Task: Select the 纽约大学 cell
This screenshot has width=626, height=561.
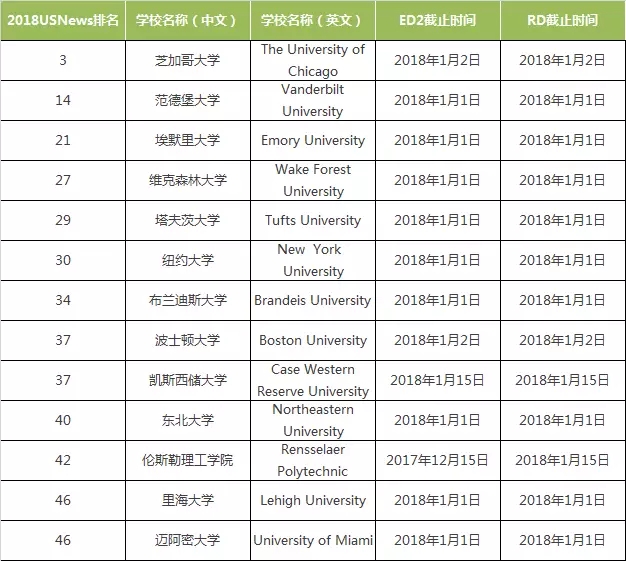Action: click(x=188, y=260)
